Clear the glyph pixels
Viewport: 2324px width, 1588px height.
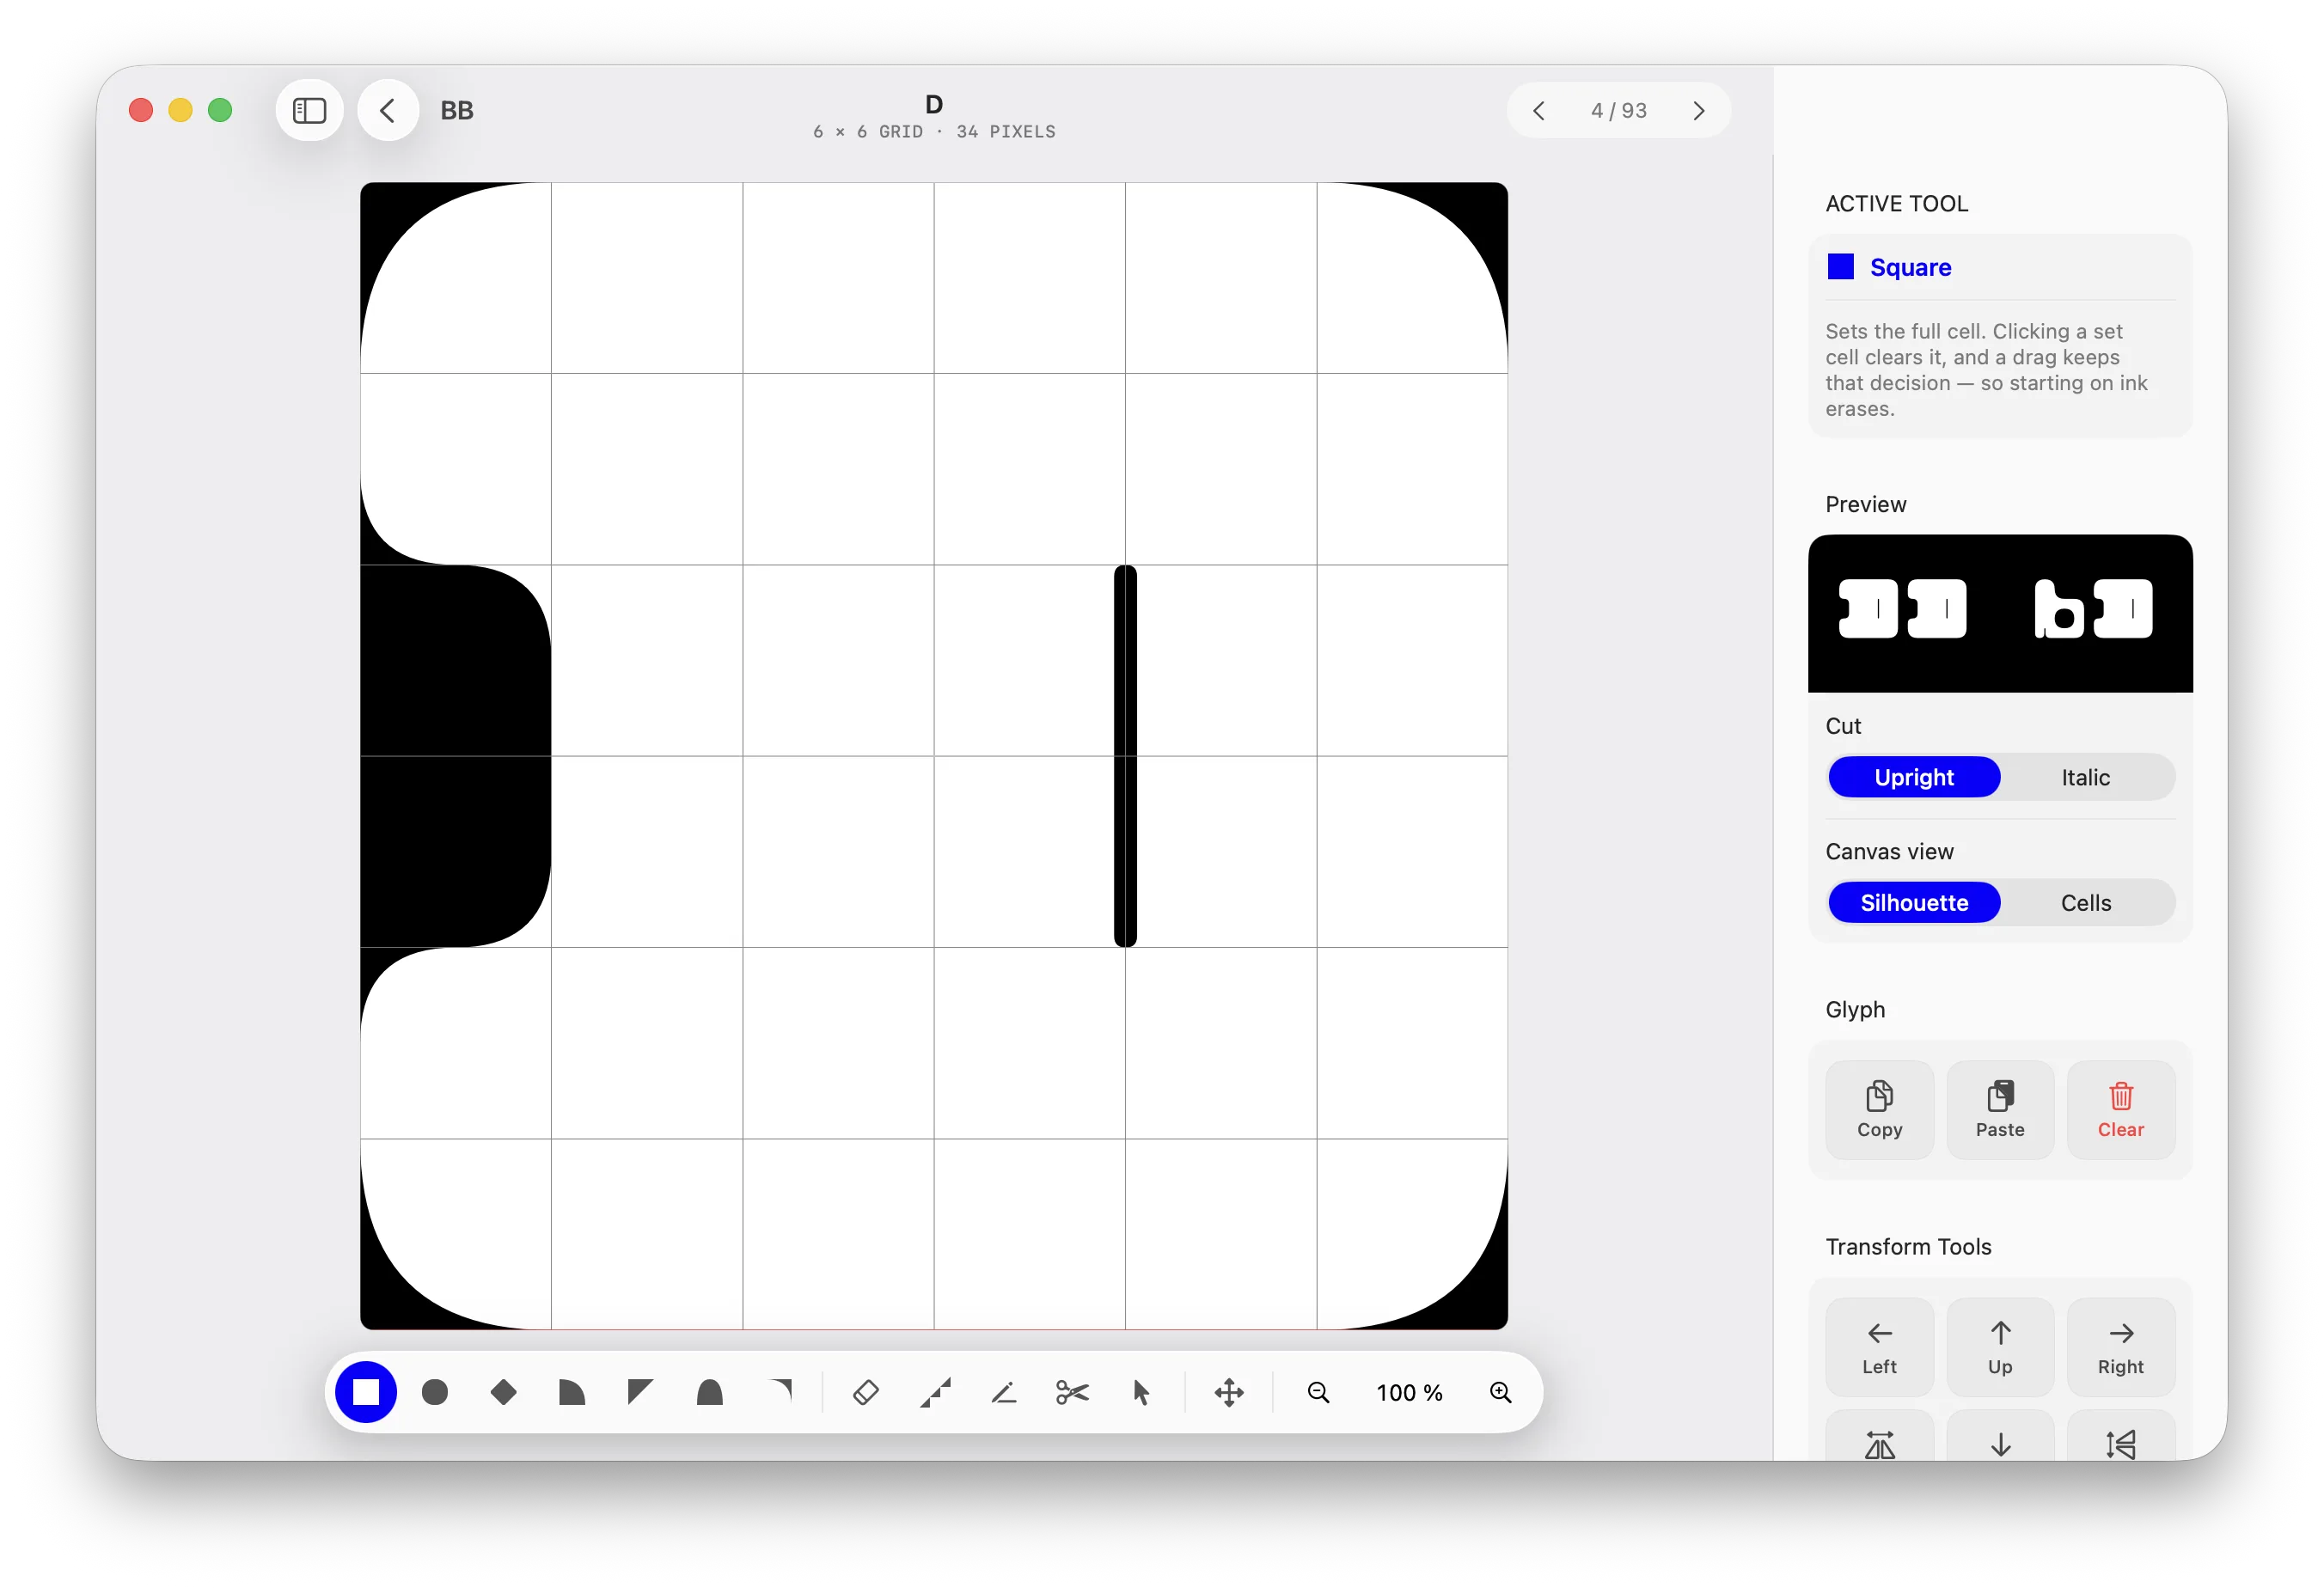(x=2120, y=1110)
